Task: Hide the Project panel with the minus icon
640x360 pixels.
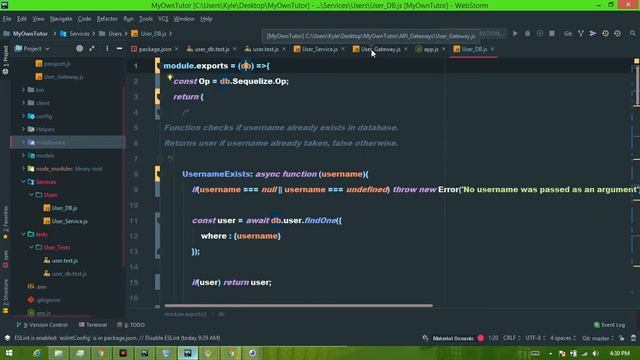Action: coord(119,49)
